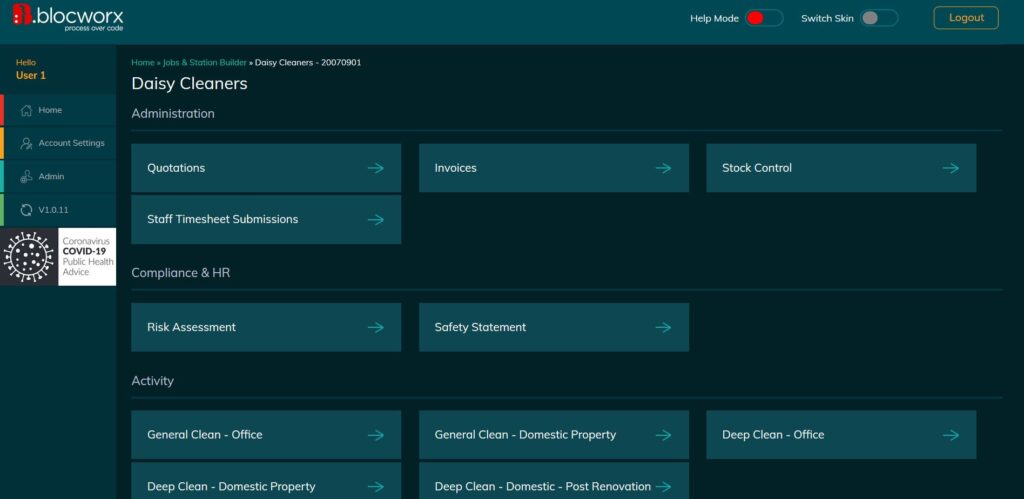The width and height of the screenshot is (1024, 499).
Task: Click the Home house icon in sidebar
Action: coord(26,110)
